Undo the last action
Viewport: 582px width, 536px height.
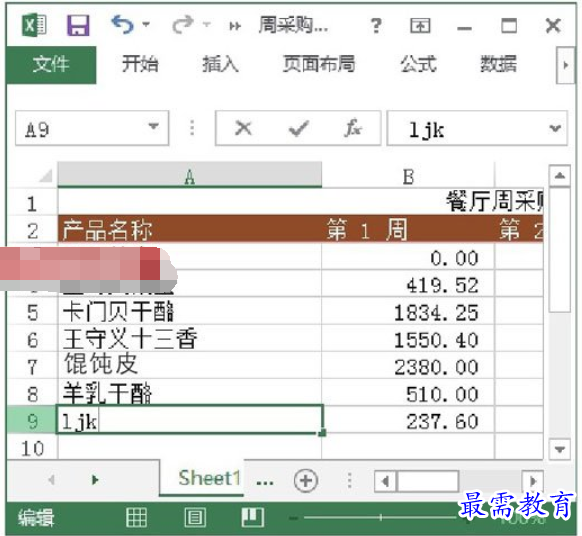pos(122,24)
